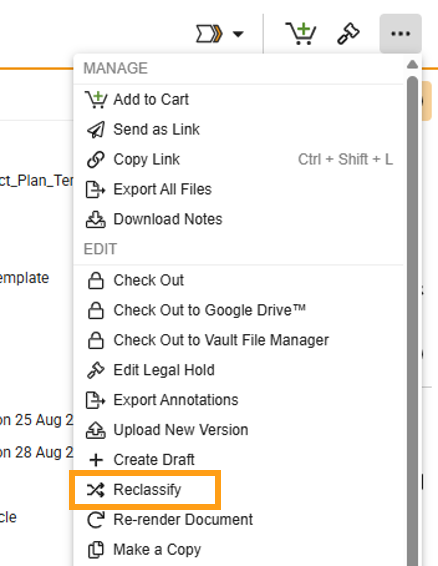Click the Re-render Document circular arrow icon

(96, 520)
